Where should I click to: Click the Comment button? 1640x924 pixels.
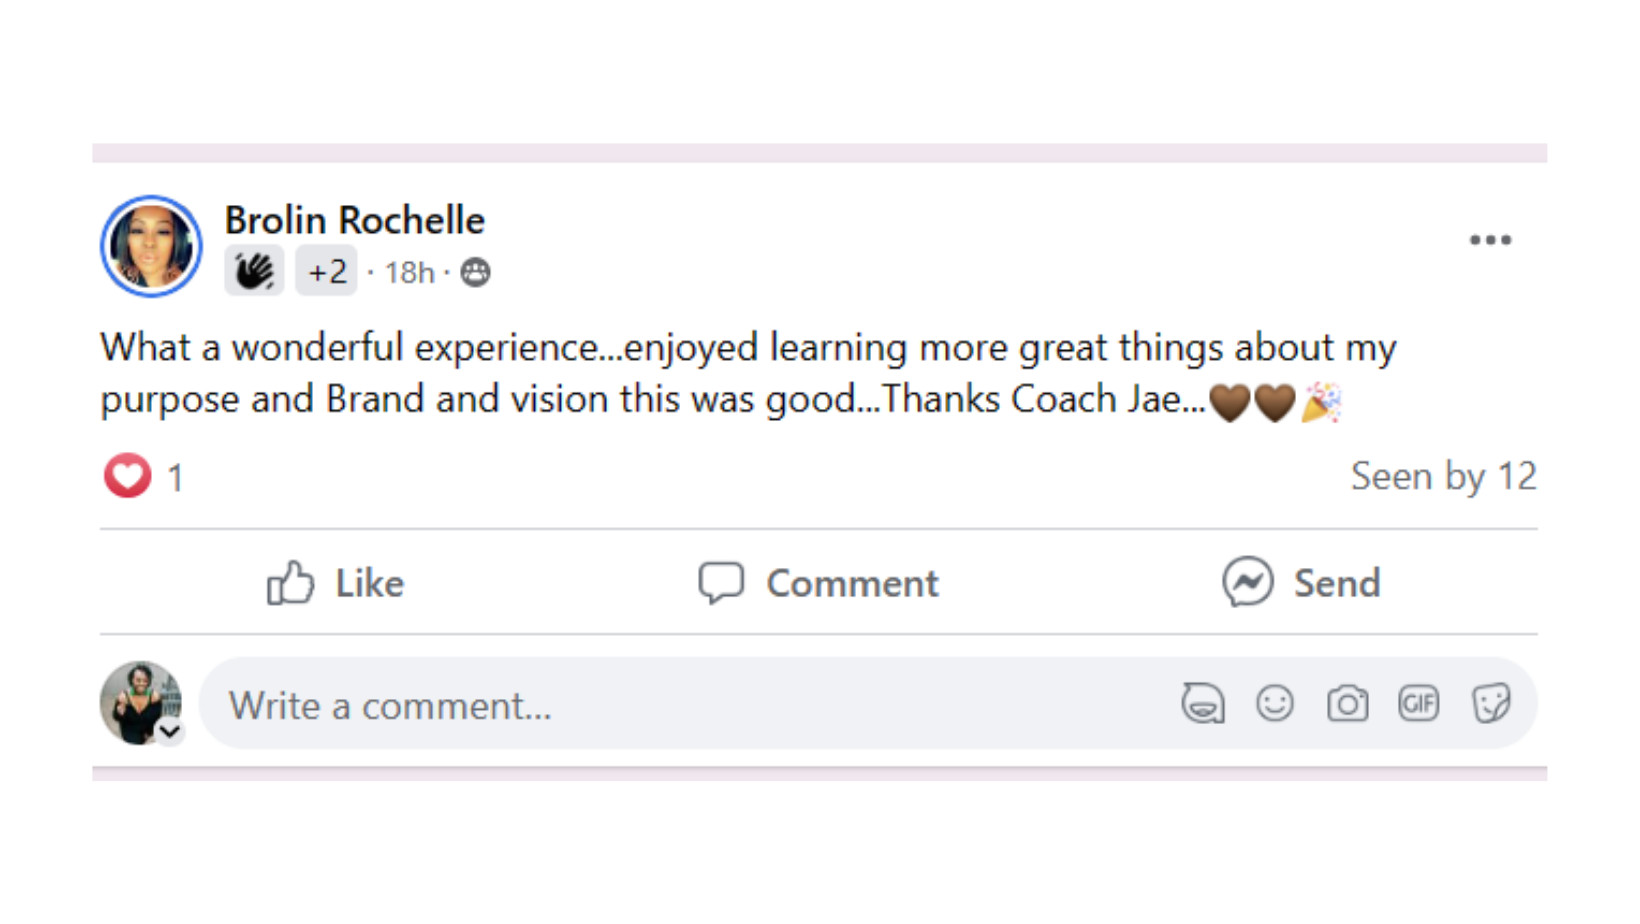click(x=819, y=583)
